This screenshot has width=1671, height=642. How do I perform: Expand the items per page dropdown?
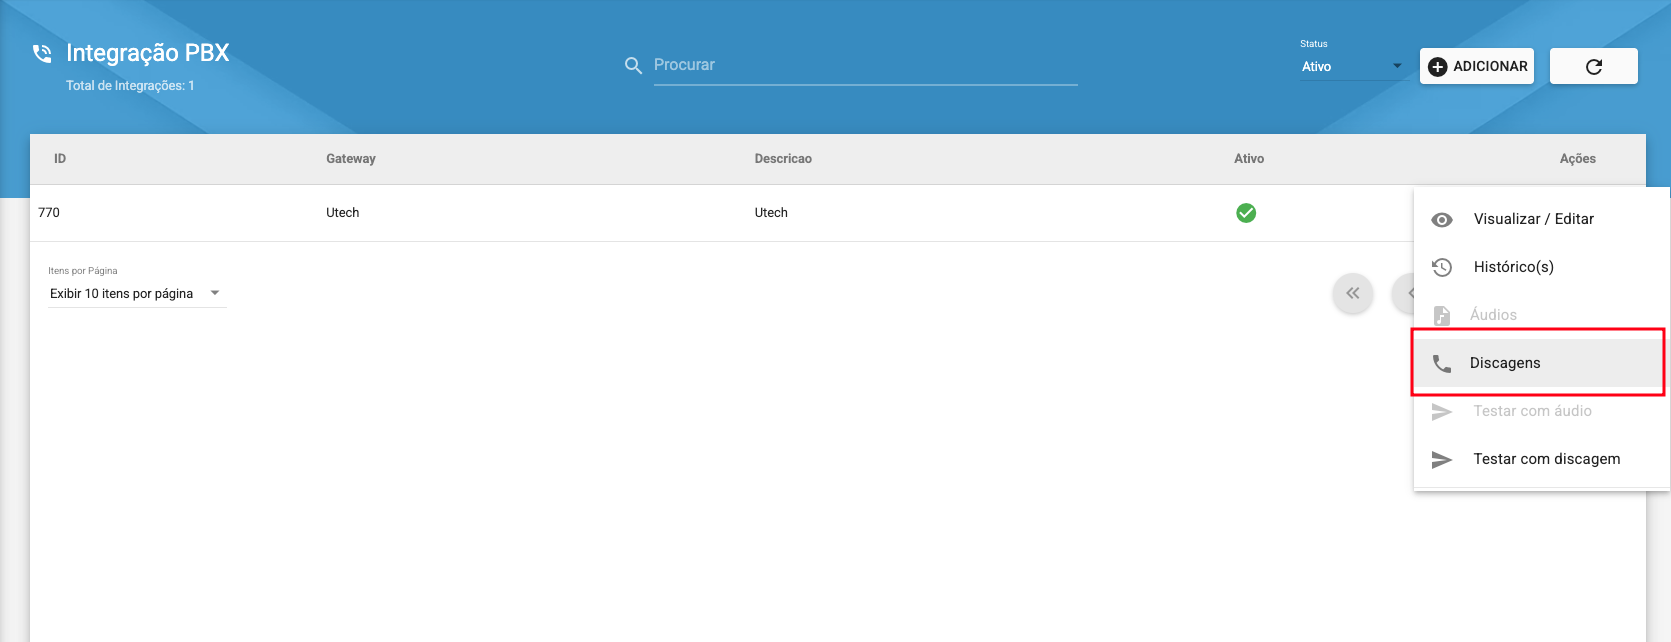pyautogui.click(x=136, y=294)
